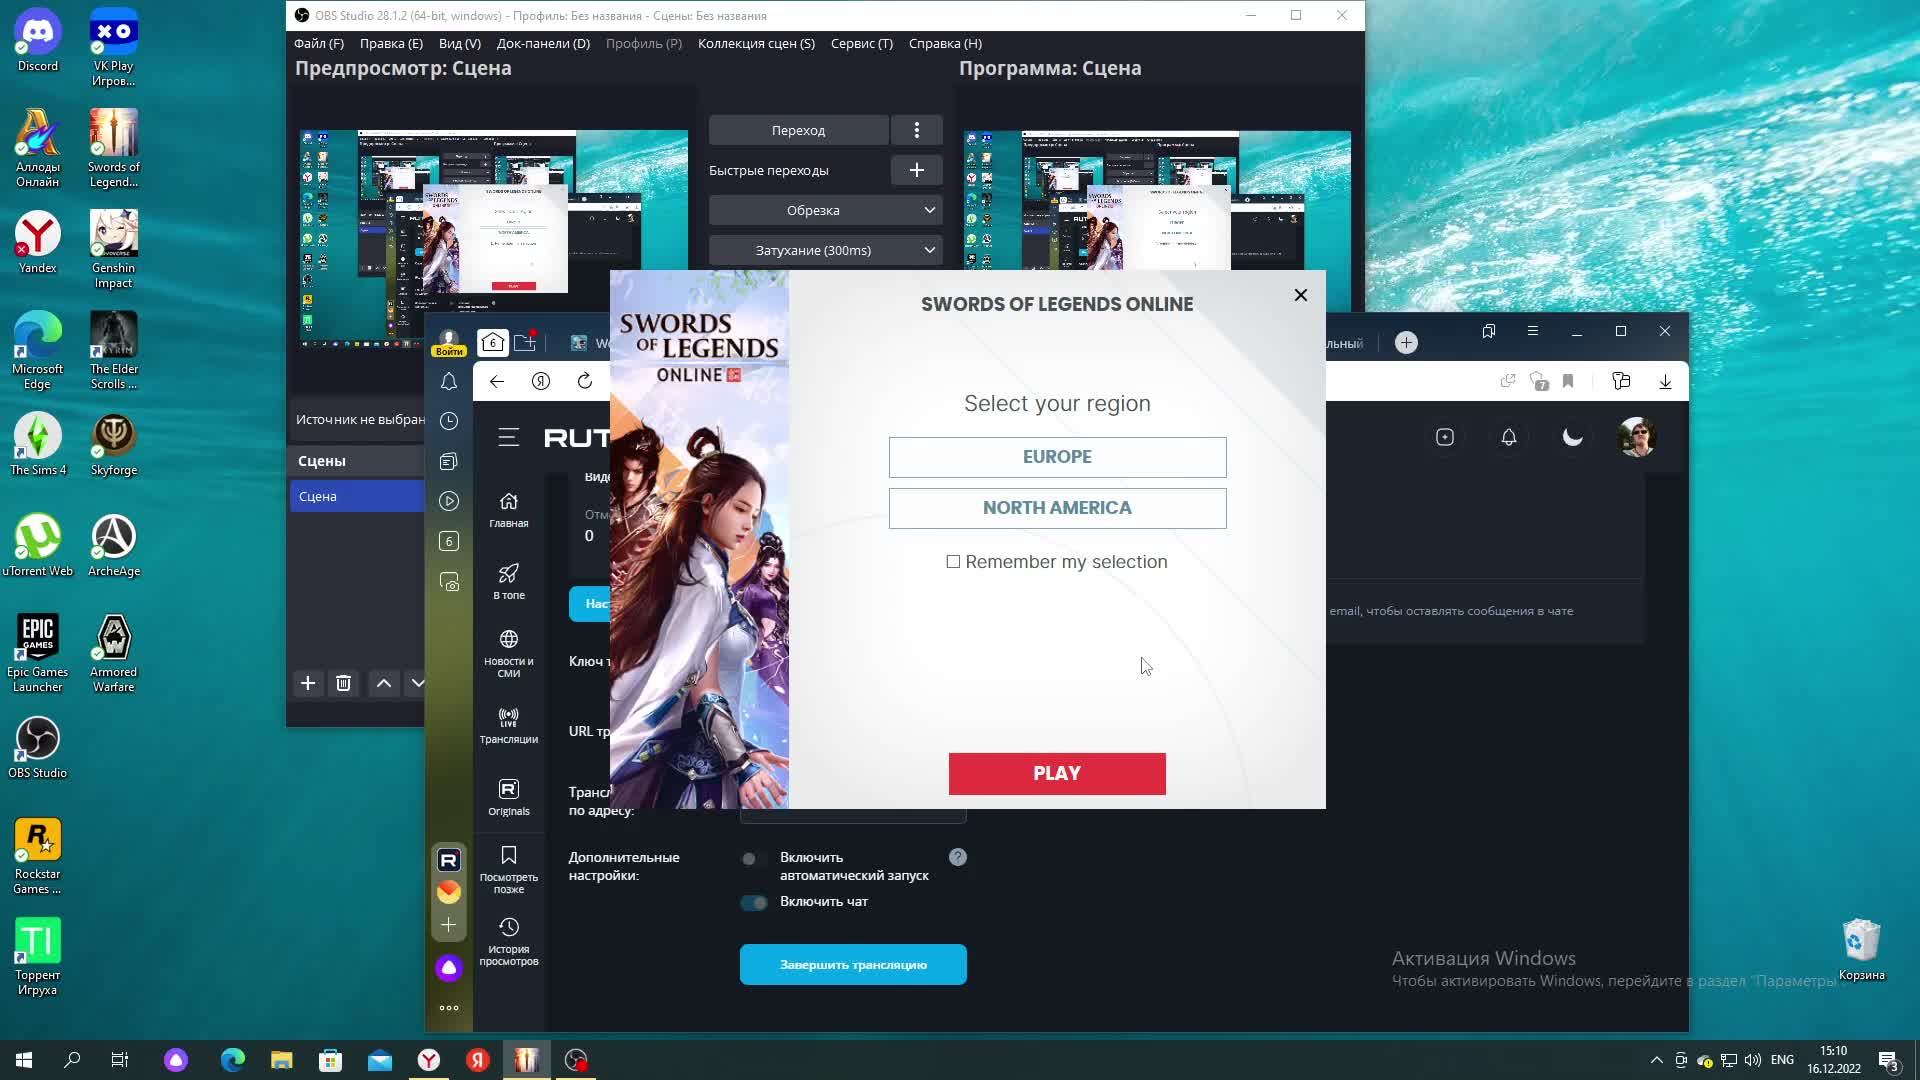
Task: Open История просмотров in sidebar
Action: coord(508,941)
